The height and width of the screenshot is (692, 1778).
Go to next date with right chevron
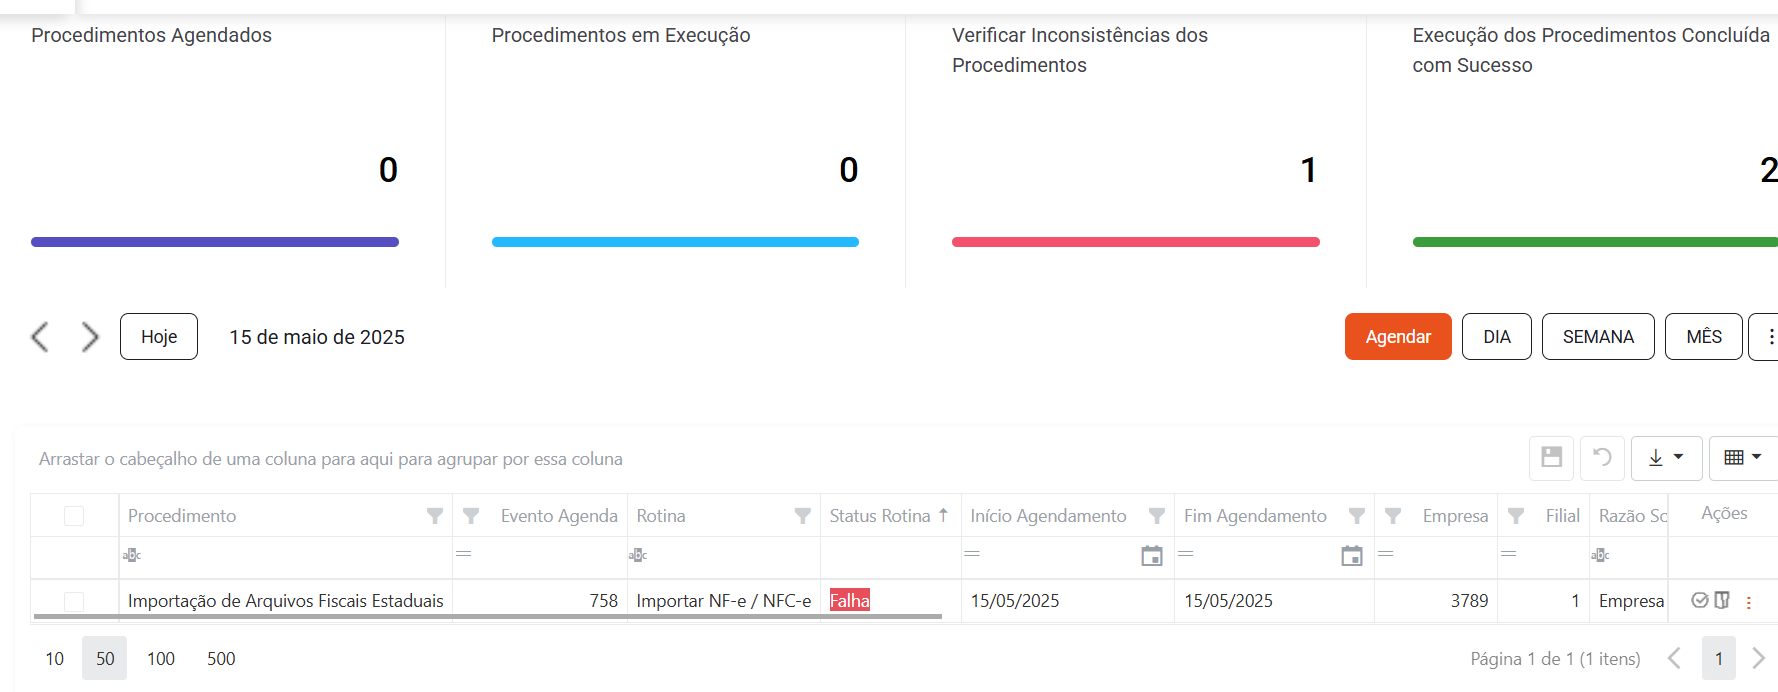pos(90,337)
